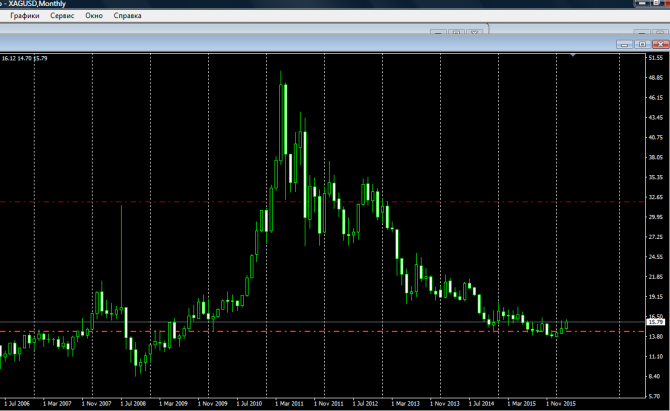Click the 21.85 price scale label
The height and width of the screenshot is (411, 670).
(x=655, y=277)
